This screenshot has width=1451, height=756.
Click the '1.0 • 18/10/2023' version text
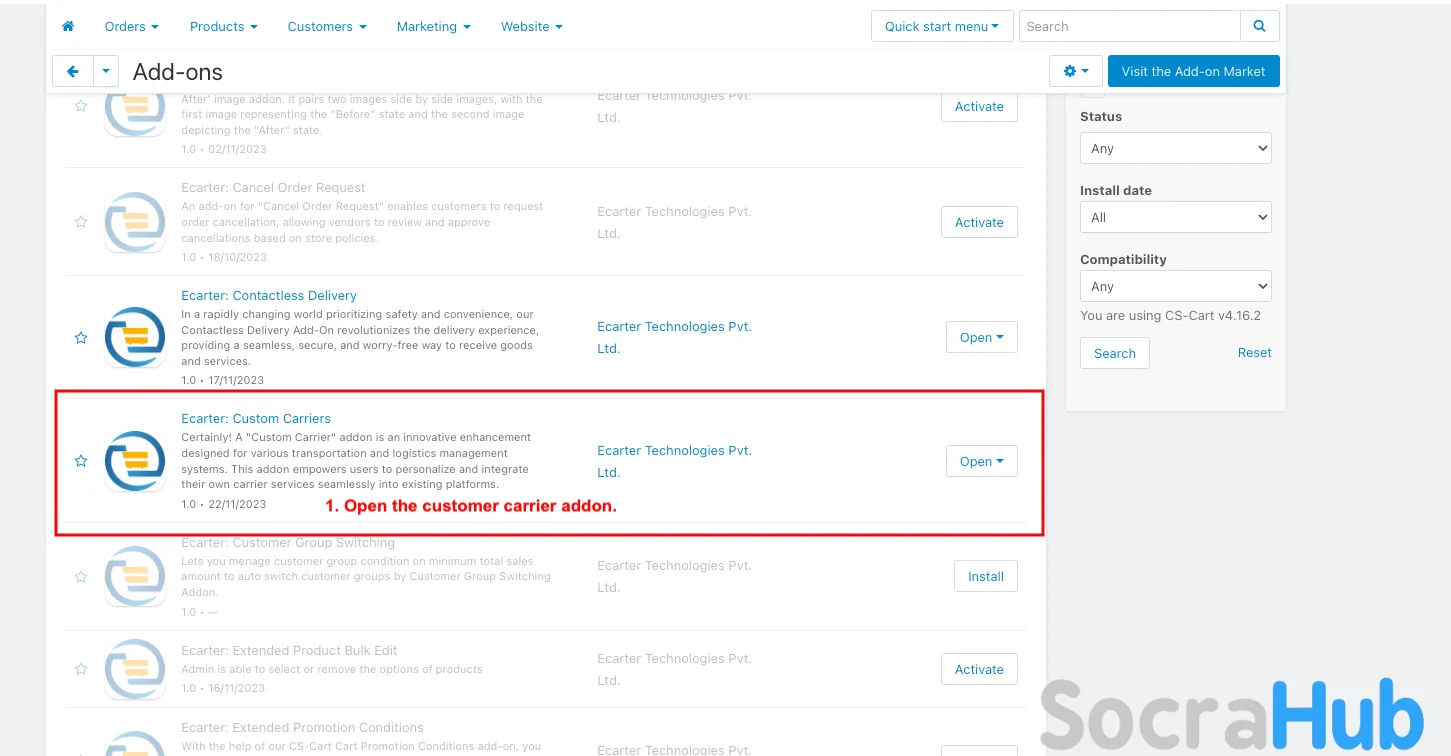(x=224, y=257)
